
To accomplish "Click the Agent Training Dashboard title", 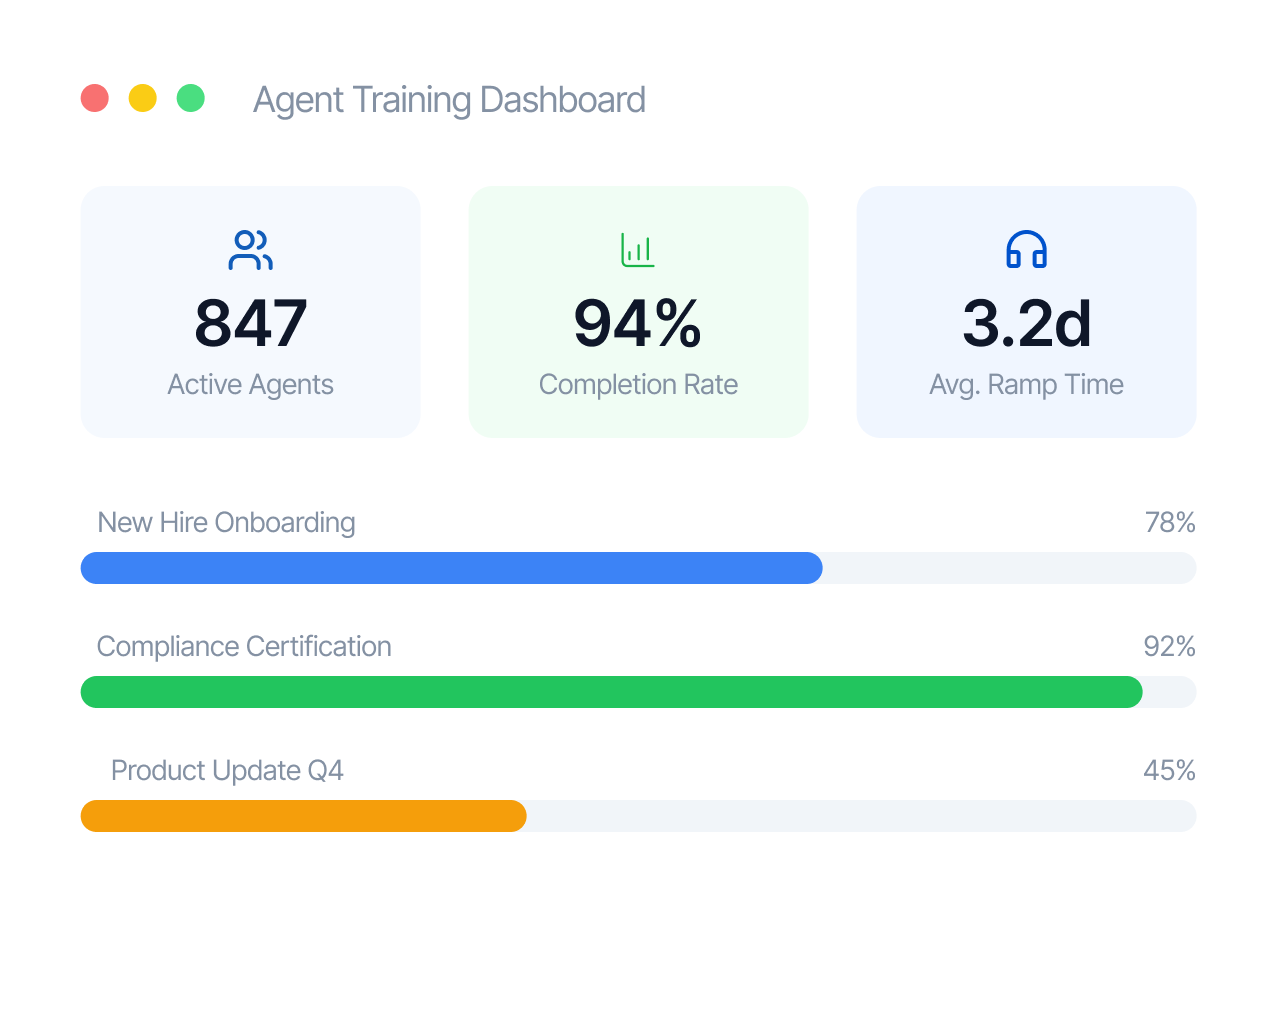I will 449,99.
